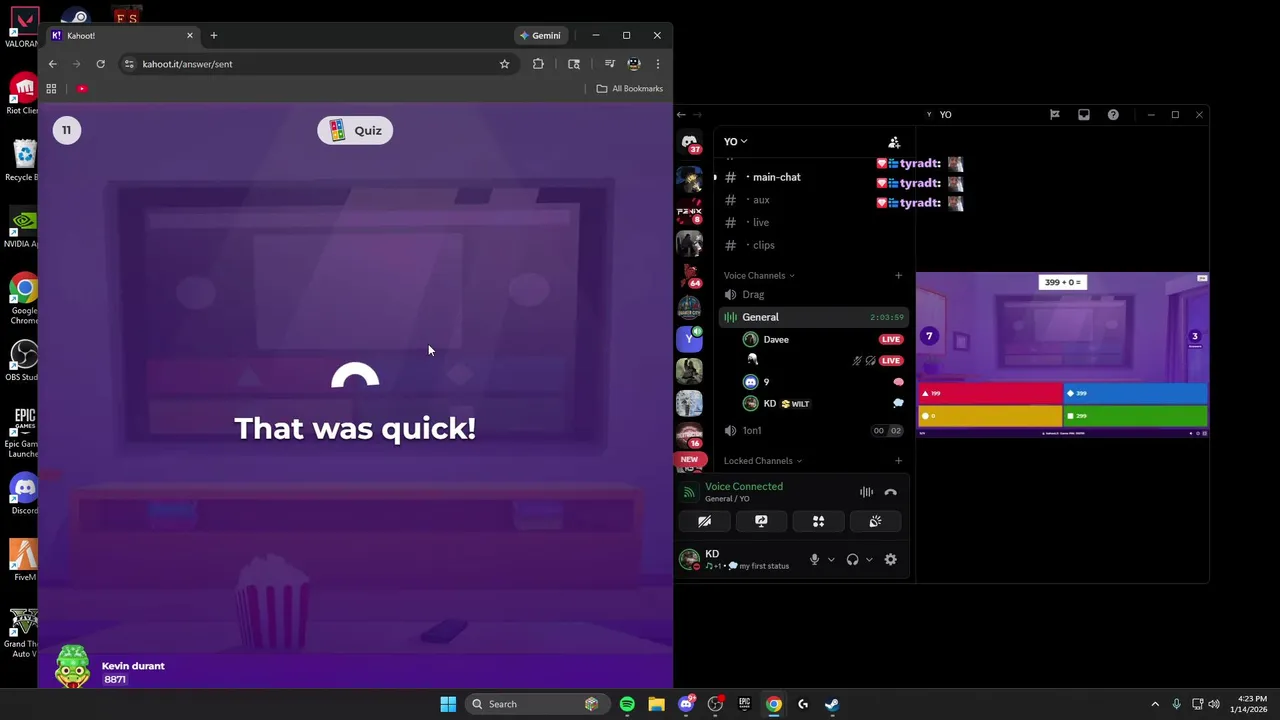Viewport: 1280px width, 720px height.
Task: Open Steam from the taskbar
Action: click(x=831, y=704)
